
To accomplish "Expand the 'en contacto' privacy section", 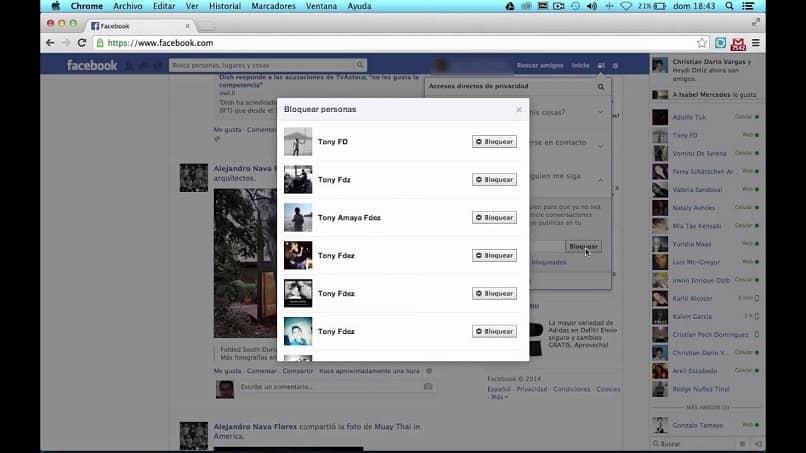I will [600, 146].
